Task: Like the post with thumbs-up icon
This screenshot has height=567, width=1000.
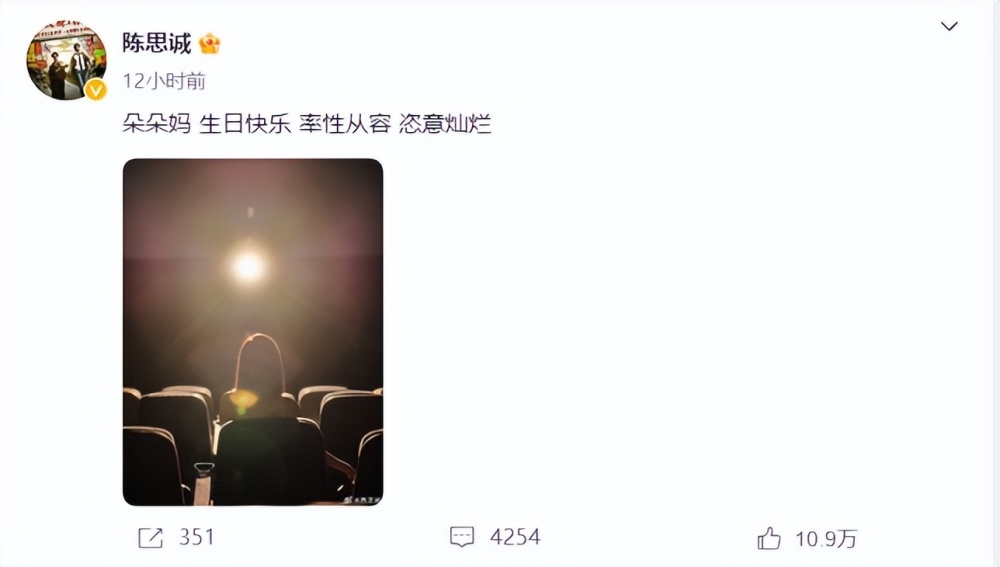Action: [x=768, y=538]
